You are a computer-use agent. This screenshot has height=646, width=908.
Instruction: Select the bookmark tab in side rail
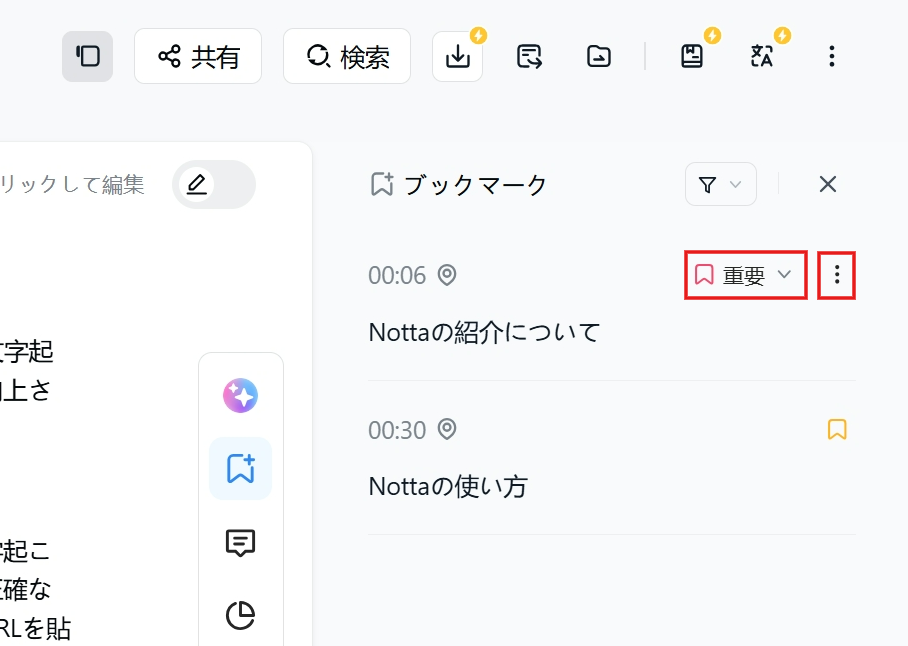240,468
